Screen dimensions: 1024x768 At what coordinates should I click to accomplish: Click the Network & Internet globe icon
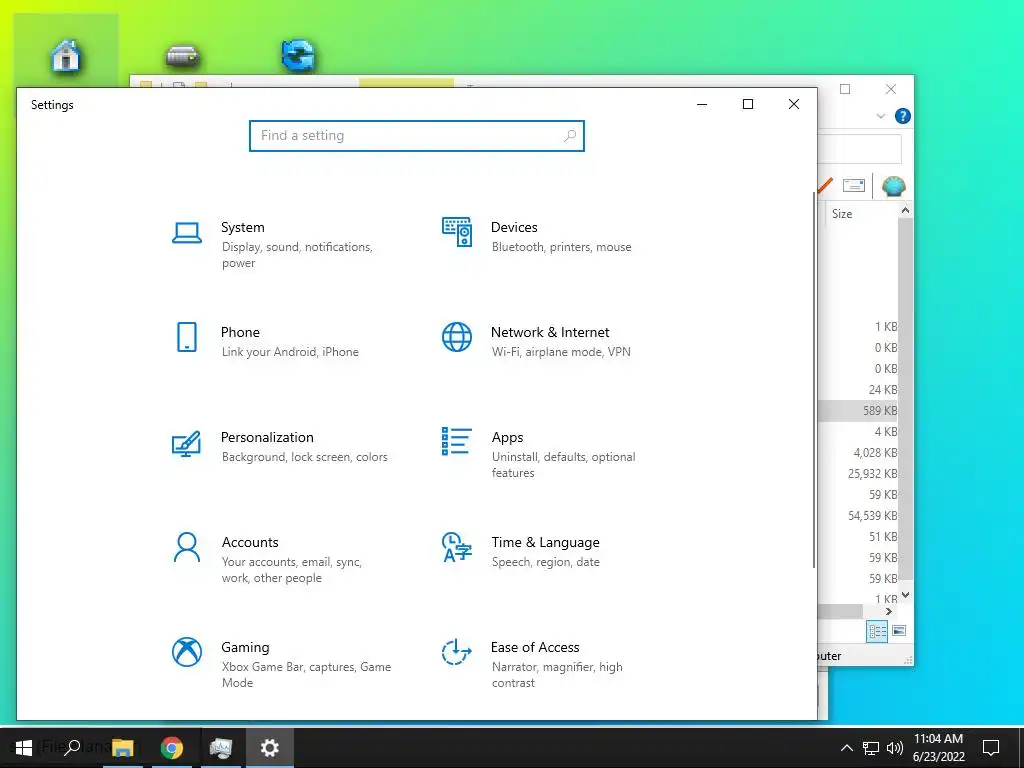456,337
